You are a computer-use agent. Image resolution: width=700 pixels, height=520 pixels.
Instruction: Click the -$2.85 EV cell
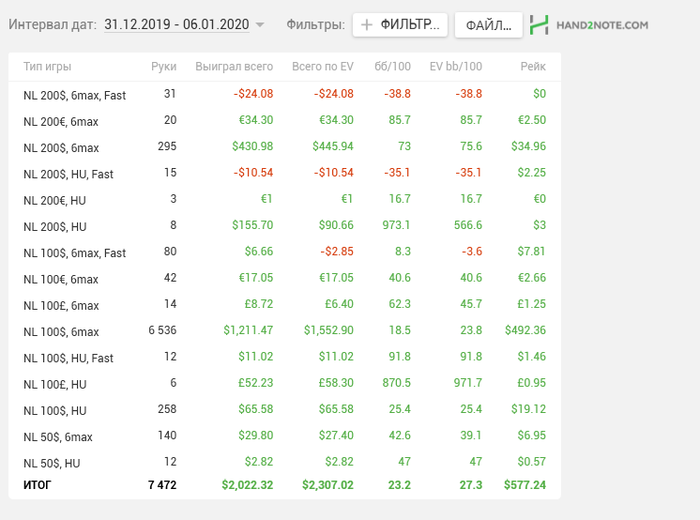pyautogui.click(x=337, y=251)
